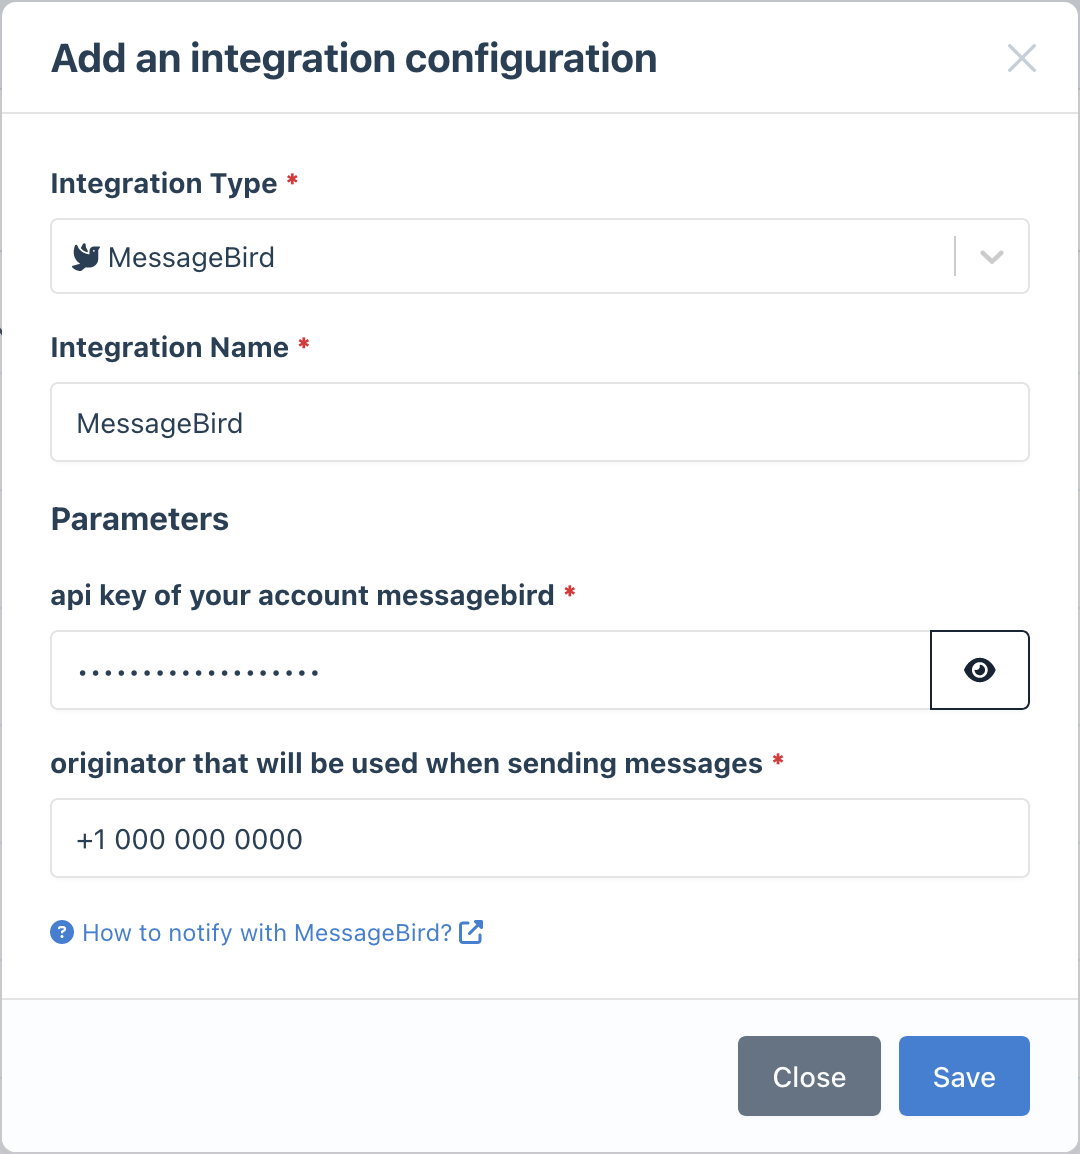The image size is (1080, 1154).
Task: Click the chevron in the Integration Type selector
Action: (991, 256)
